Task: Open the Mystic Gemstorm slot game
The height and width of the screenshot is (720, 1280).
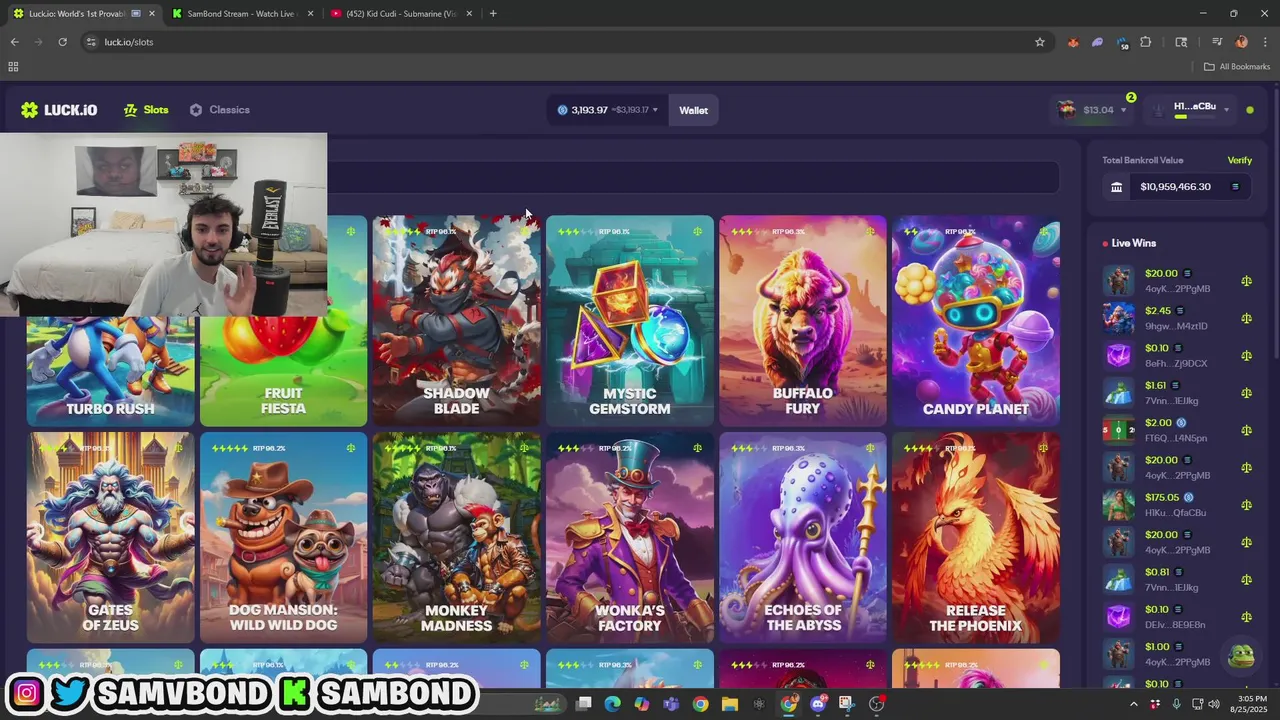Action: [629, 321]
